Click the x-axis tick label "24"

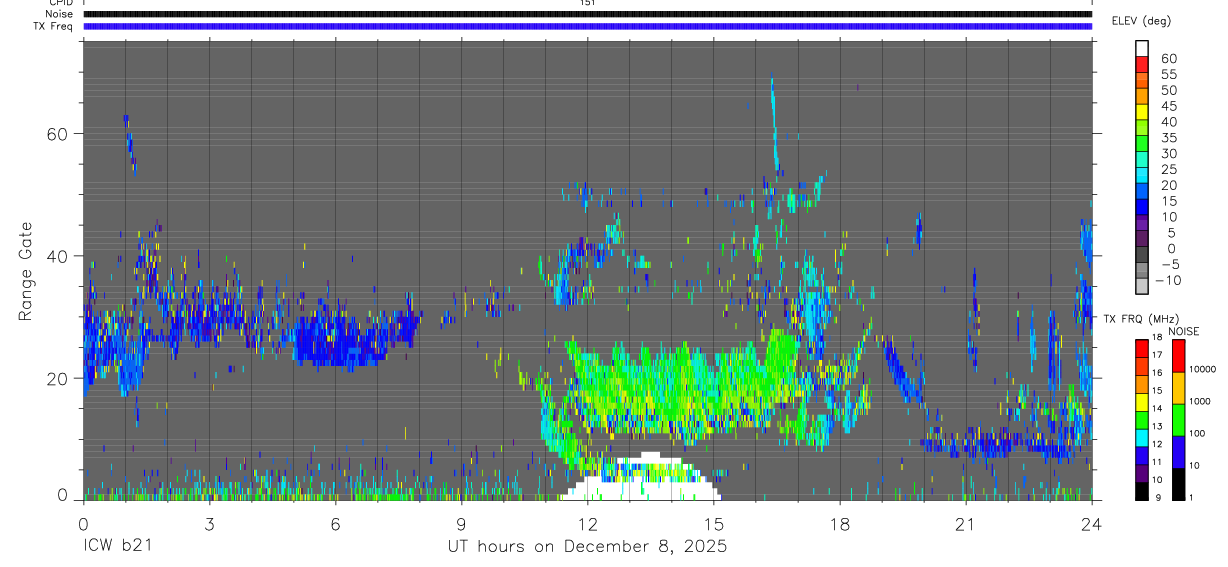tap(1092, 524)
